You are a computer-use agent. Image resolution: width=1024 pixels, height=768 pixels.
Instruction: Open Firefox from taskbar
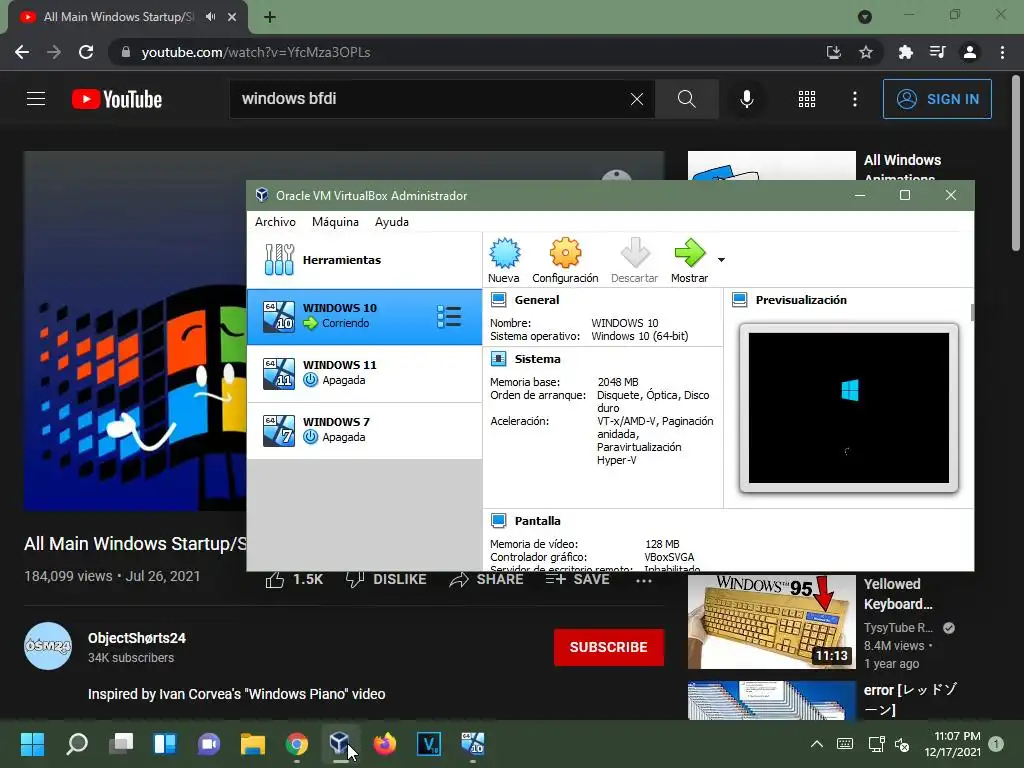pos(385,744)
